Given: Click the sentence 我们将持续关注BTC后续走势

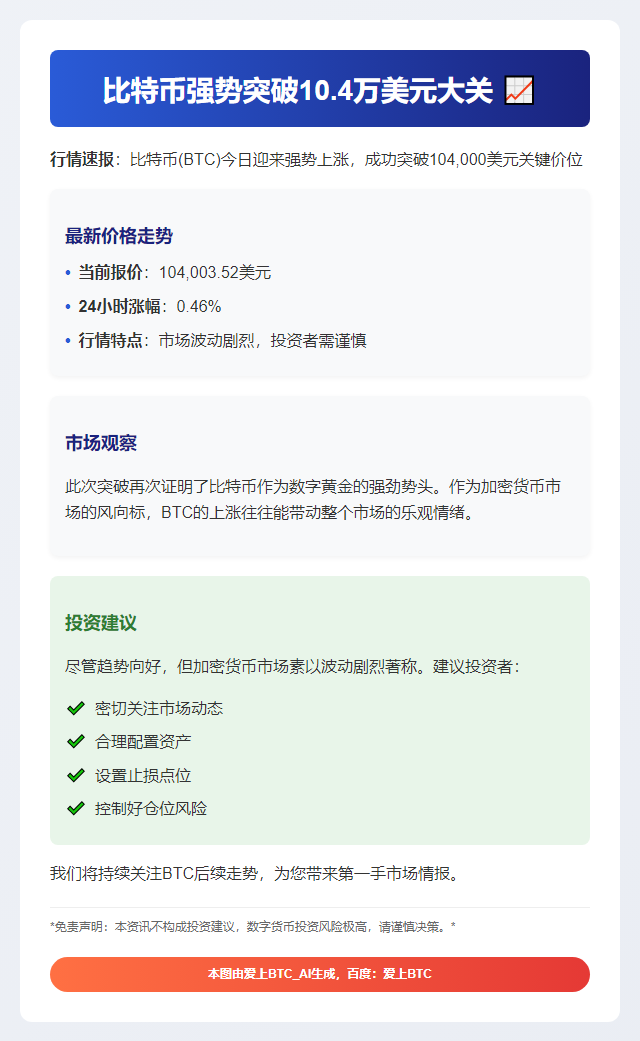Looking at the screenshot, I should [256, 873].
